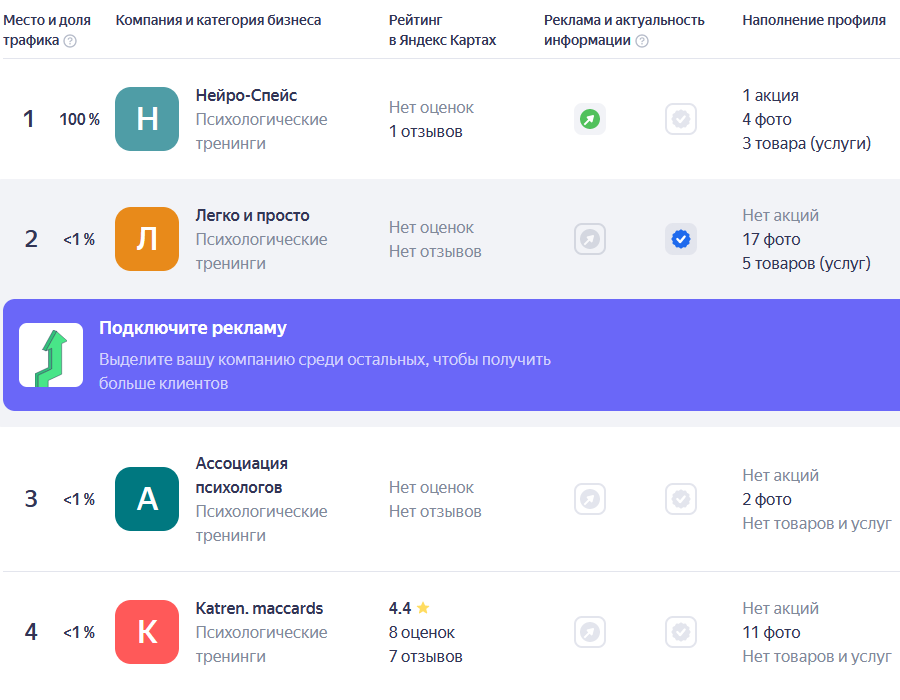This screenshot has height=700, width=900.
Task: Click the verification badge icon for Katren. maccards
Action: coord(681,632)
